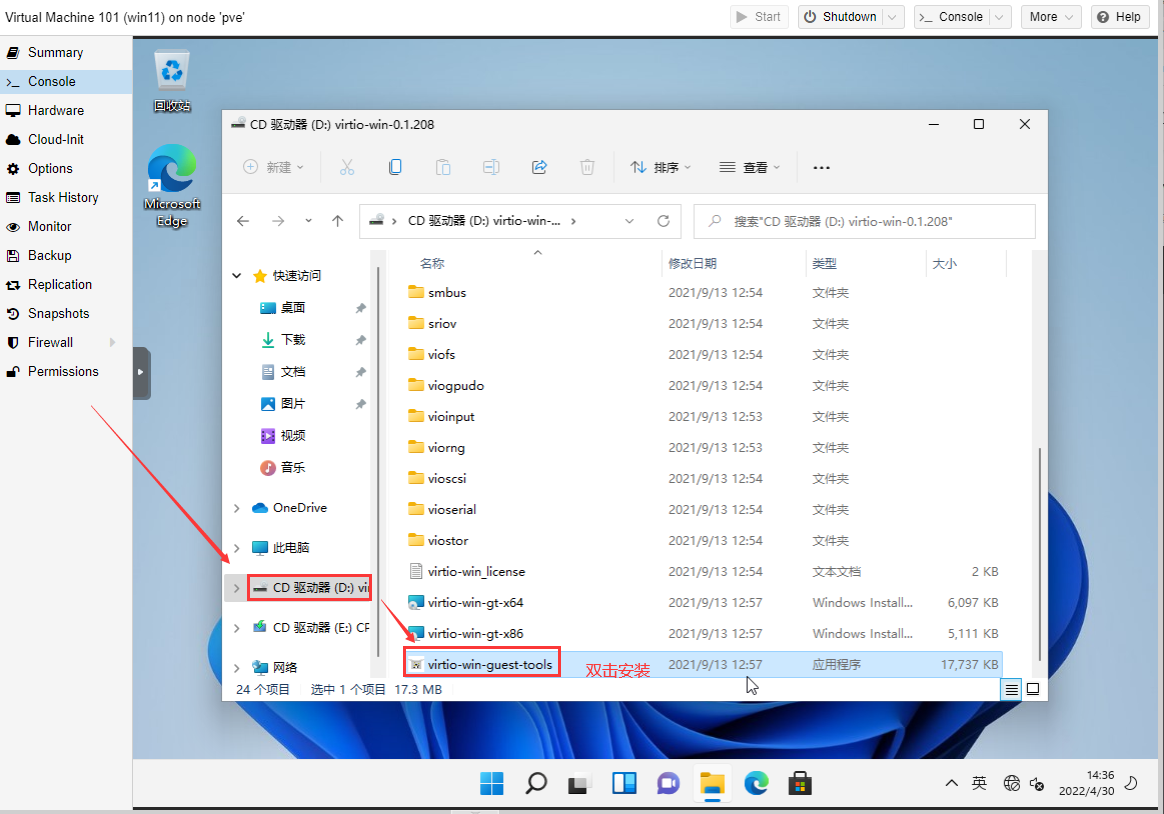
Task: Open the Snapshots tab
Action: 66,313
